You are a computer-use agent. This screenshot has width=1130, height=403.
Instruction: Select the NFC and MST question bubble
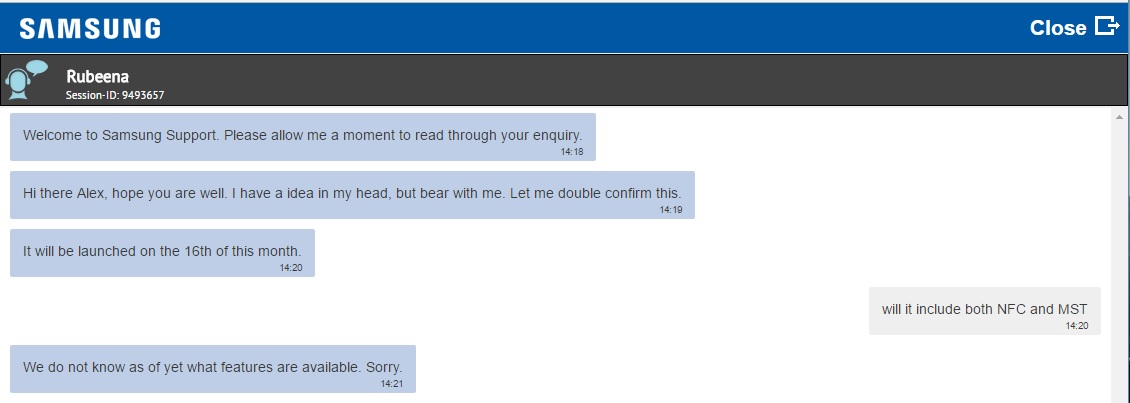[x=984, y=309]
